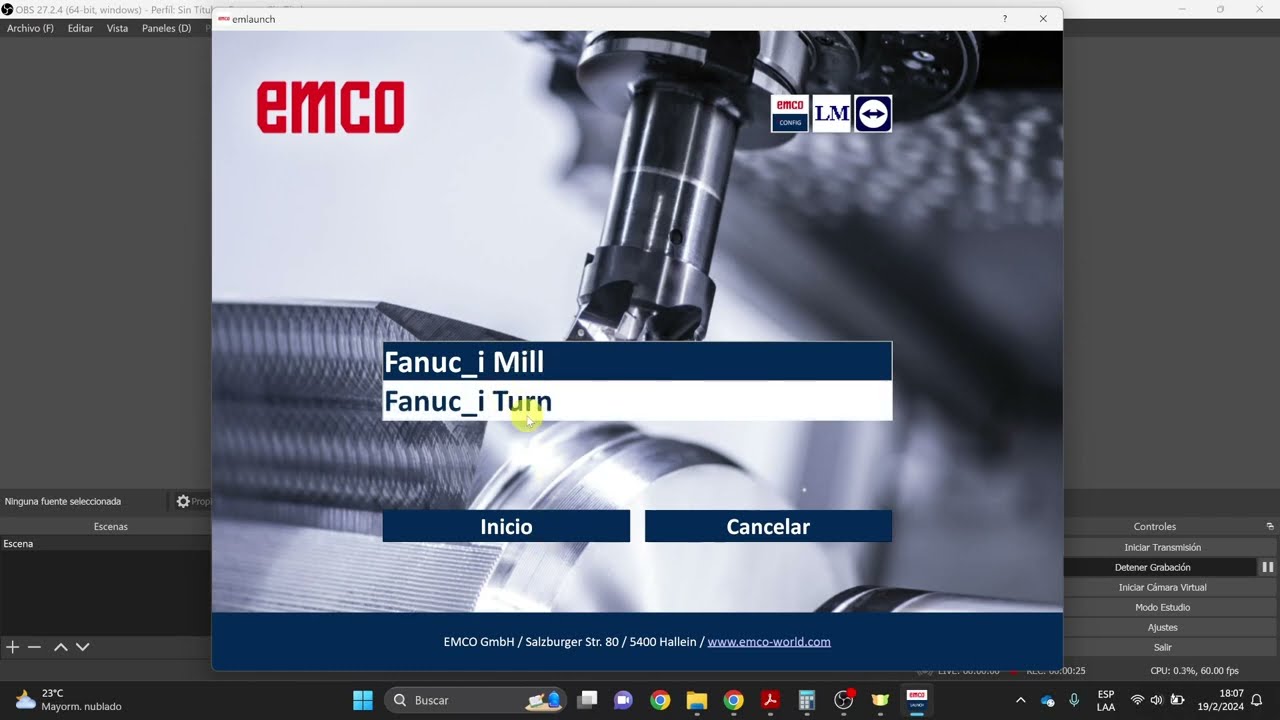The height and width of the screenshot is (720, 1280).
Task: Open the Windows Start menu
Action: coord(363,700)
